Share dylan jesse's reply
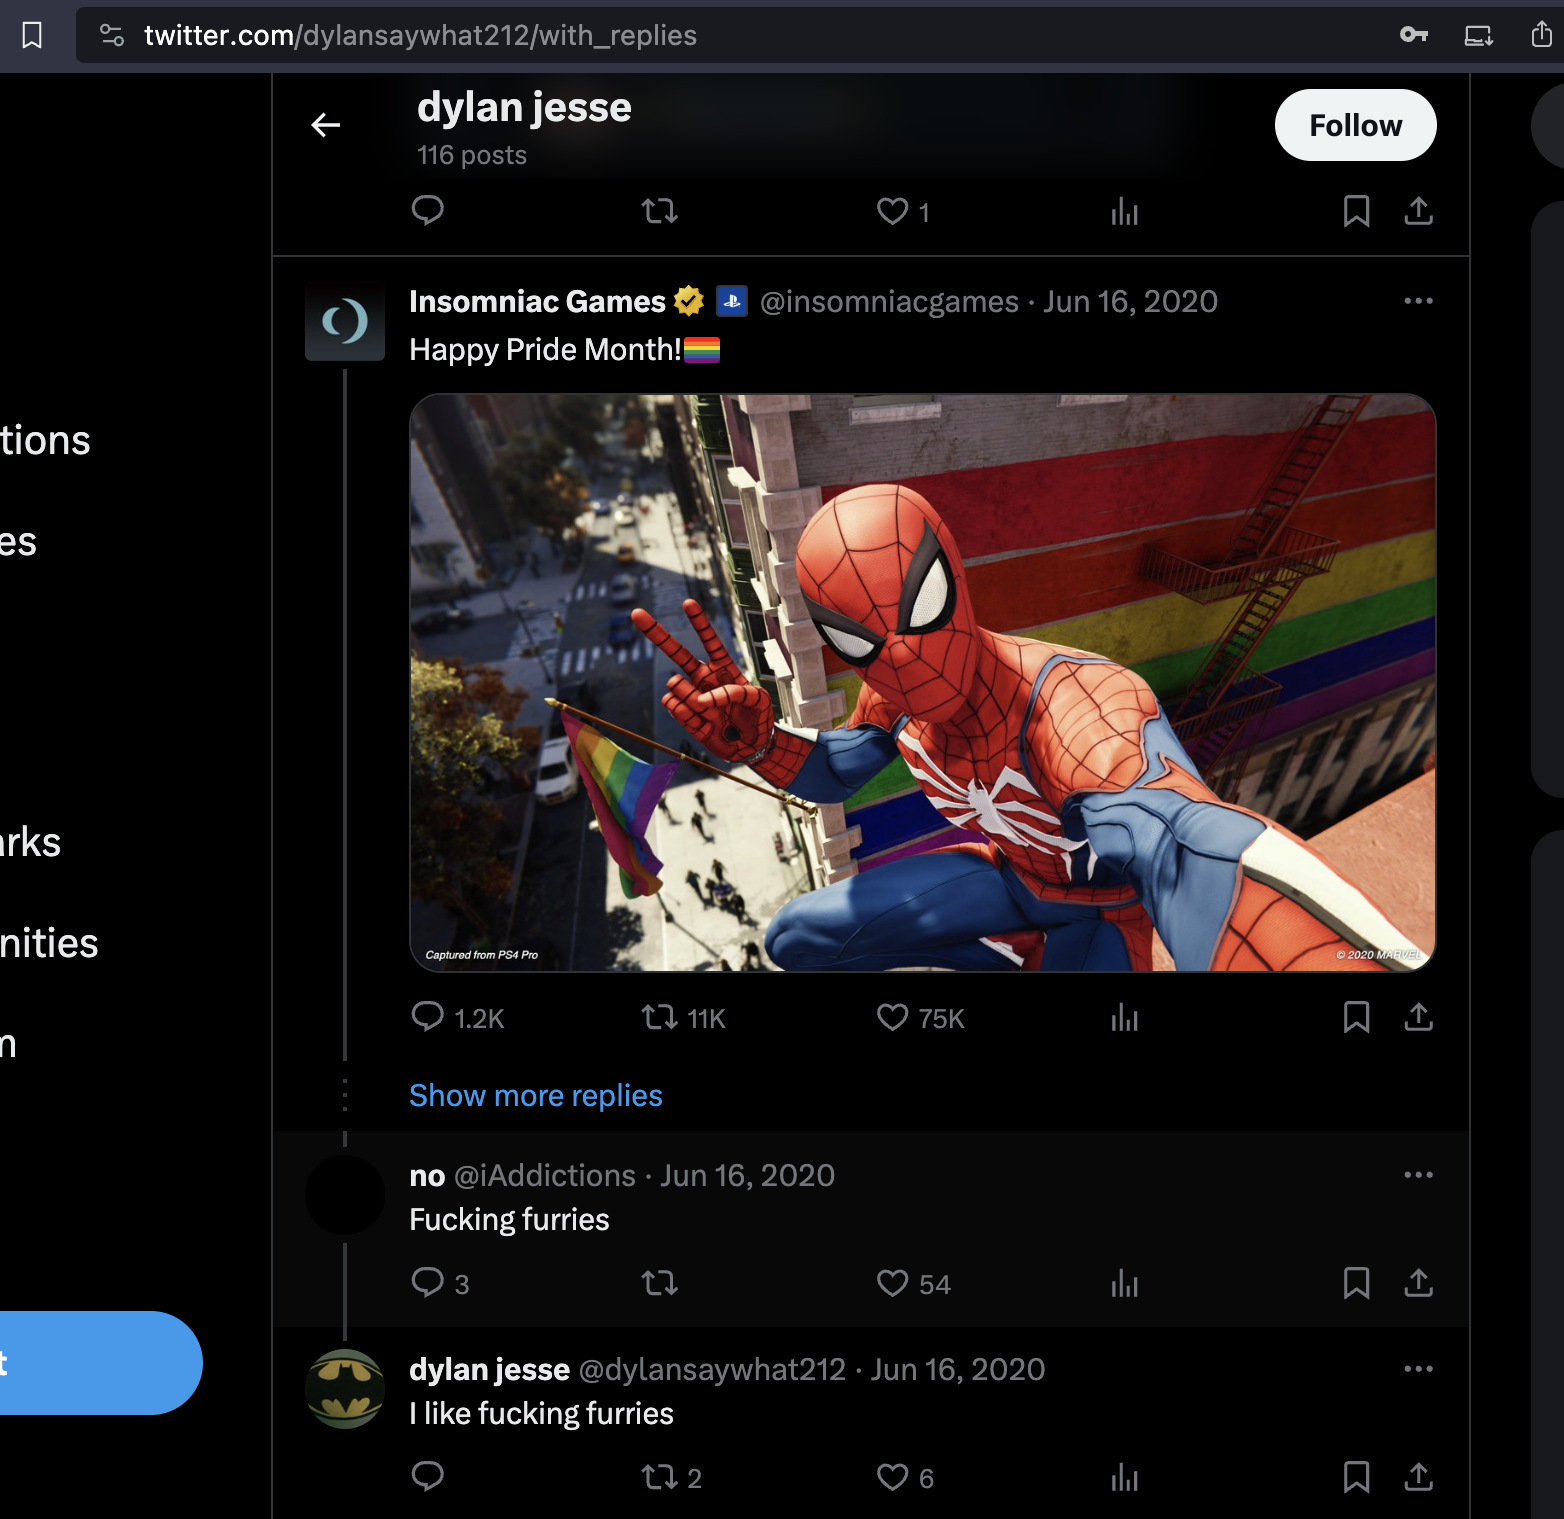The height and width of the screenshot is (1519, 1564). pyautogui.click(x=1419, y=1477)
